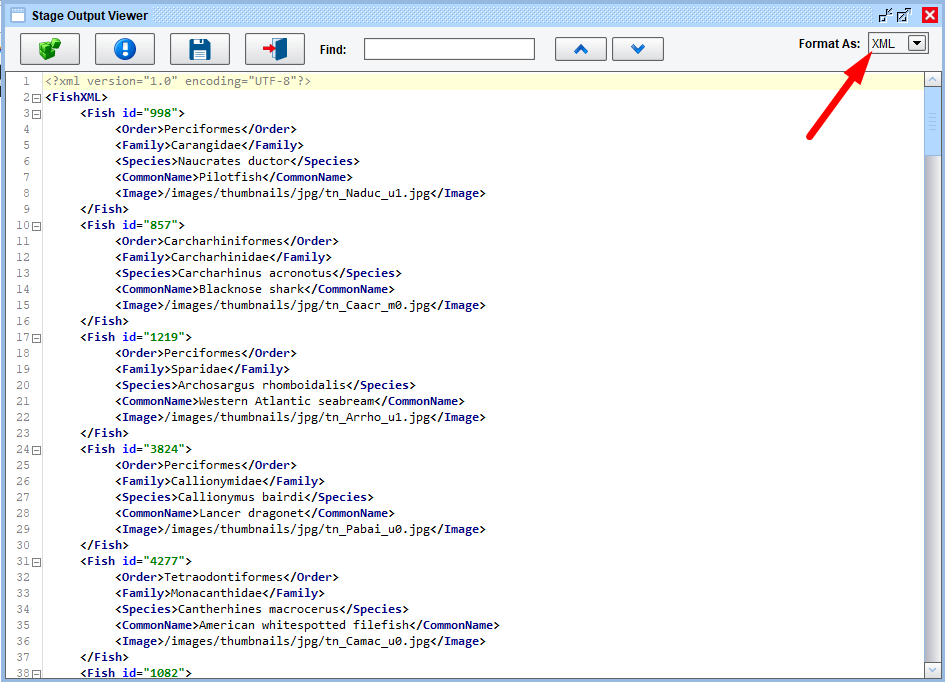The height and width of the screenshot is (682, 945).
Task: Click the tn_Naduc_u1.jpg Image line
Action: [x=300, y=193]
